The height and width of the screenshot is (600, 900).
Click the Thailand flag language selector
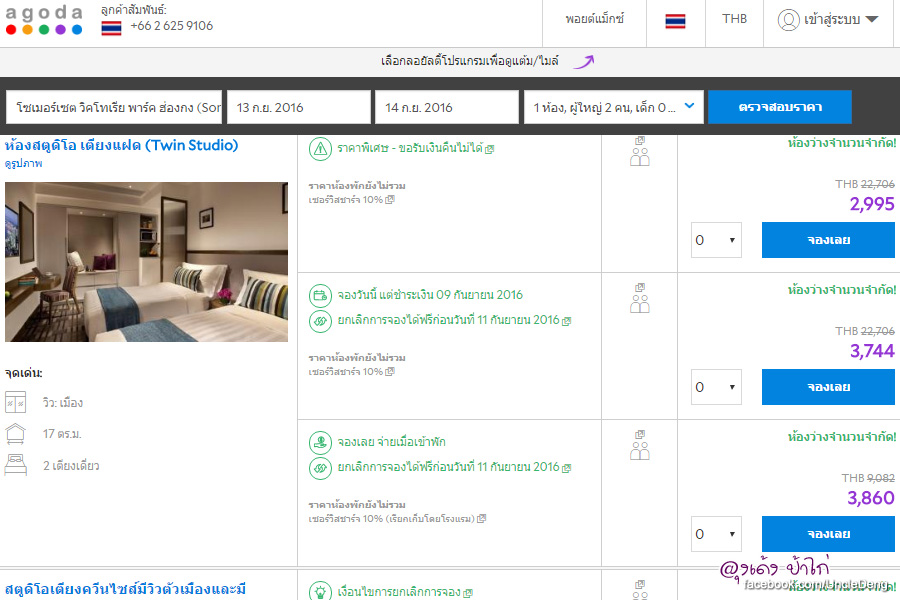point(675,20)
